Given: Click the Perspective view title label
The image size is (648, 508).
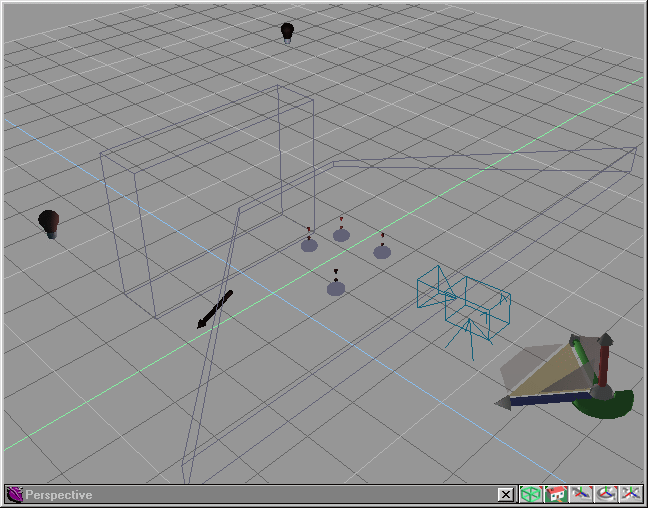Looking at the screenshot, I should [59, 495].
